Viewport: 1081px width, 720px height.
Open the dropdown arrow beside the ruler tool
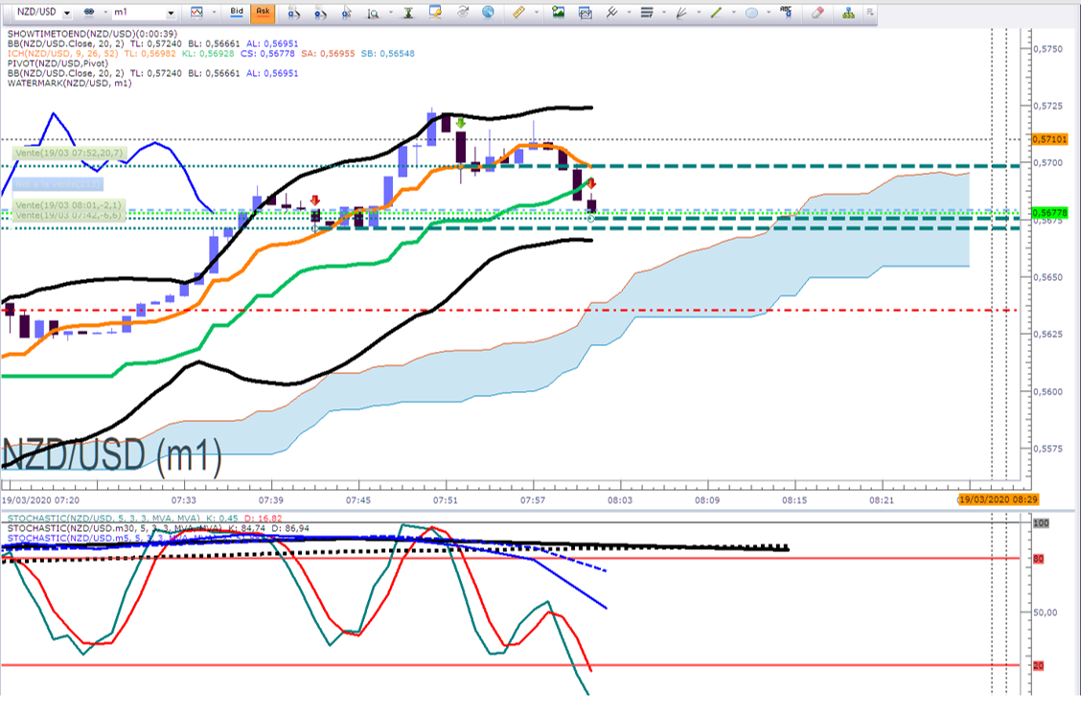tap(536, 12)
